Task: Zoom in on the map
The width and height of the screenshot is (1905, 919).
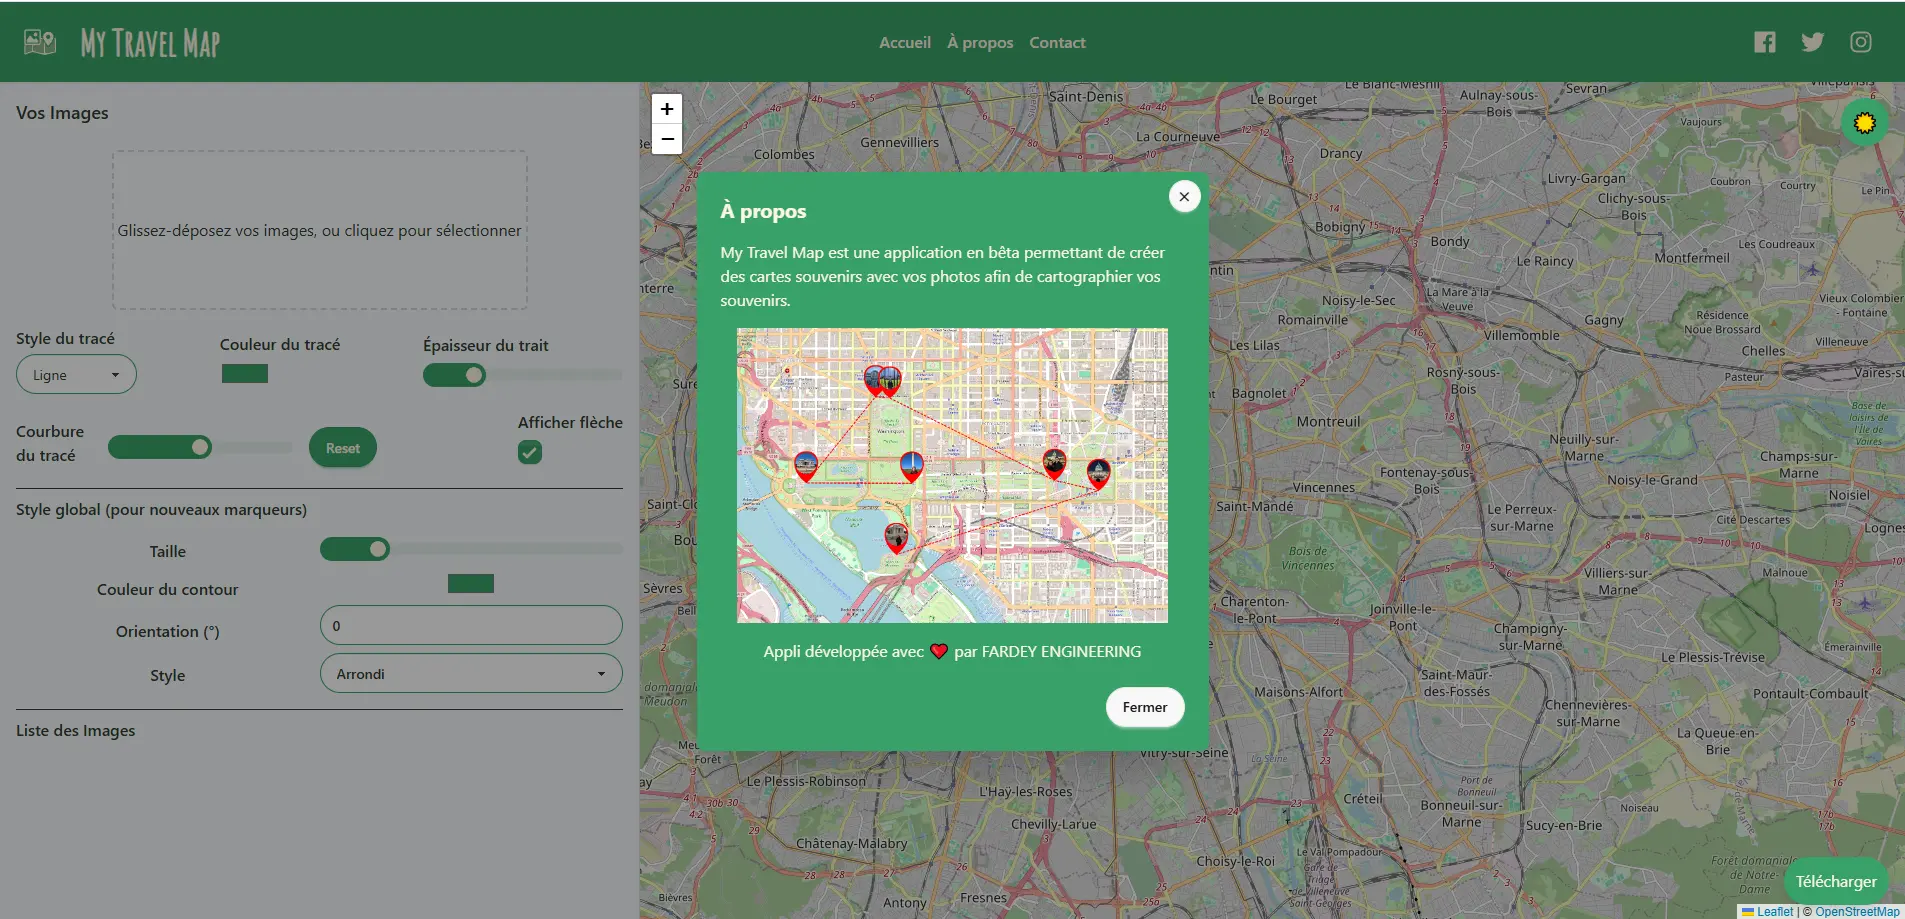Action: point(667,109)
